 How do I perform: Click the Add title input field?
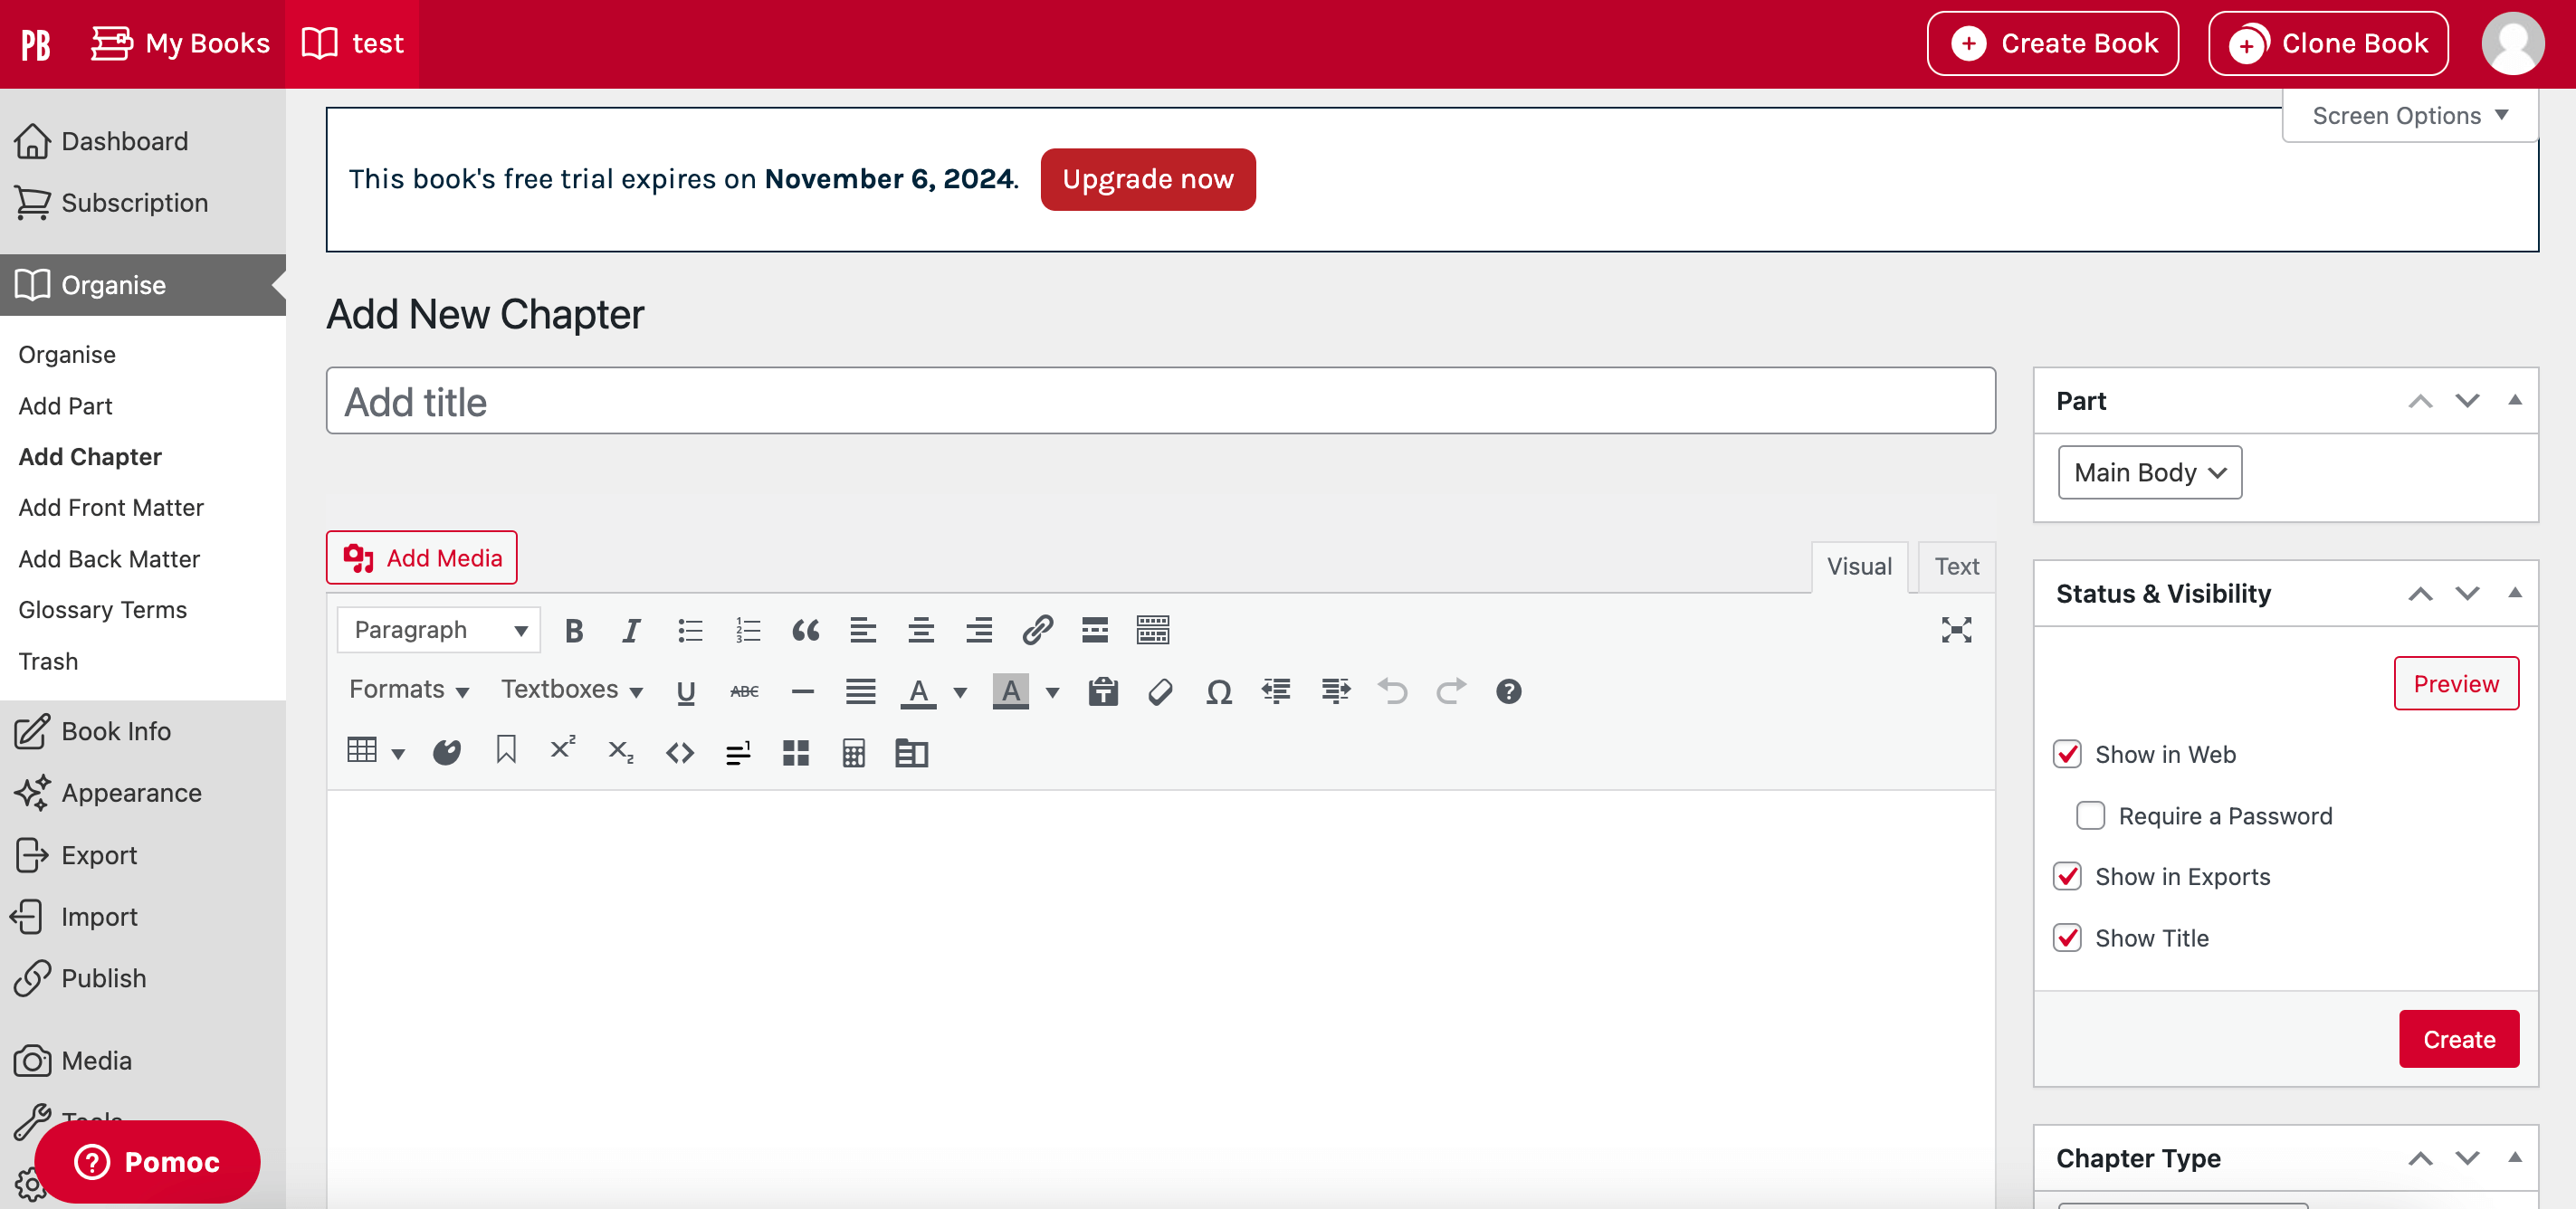(x=1161, y=401)
